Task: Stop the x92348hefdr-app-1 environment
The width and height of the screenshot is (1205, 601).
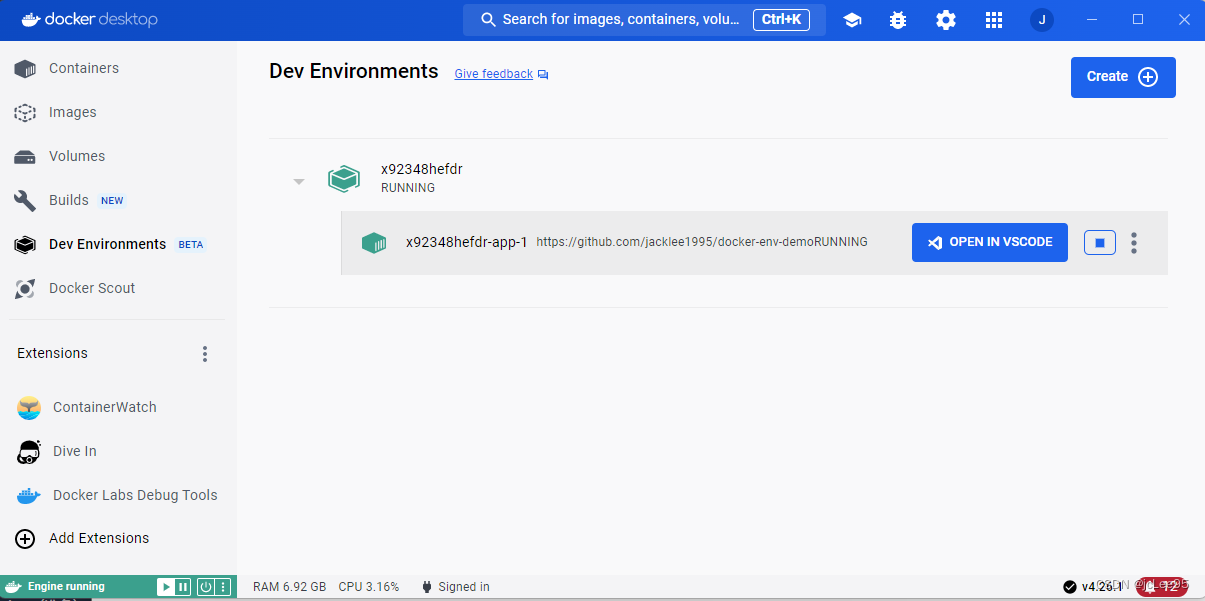Action: coord(1100,242)
